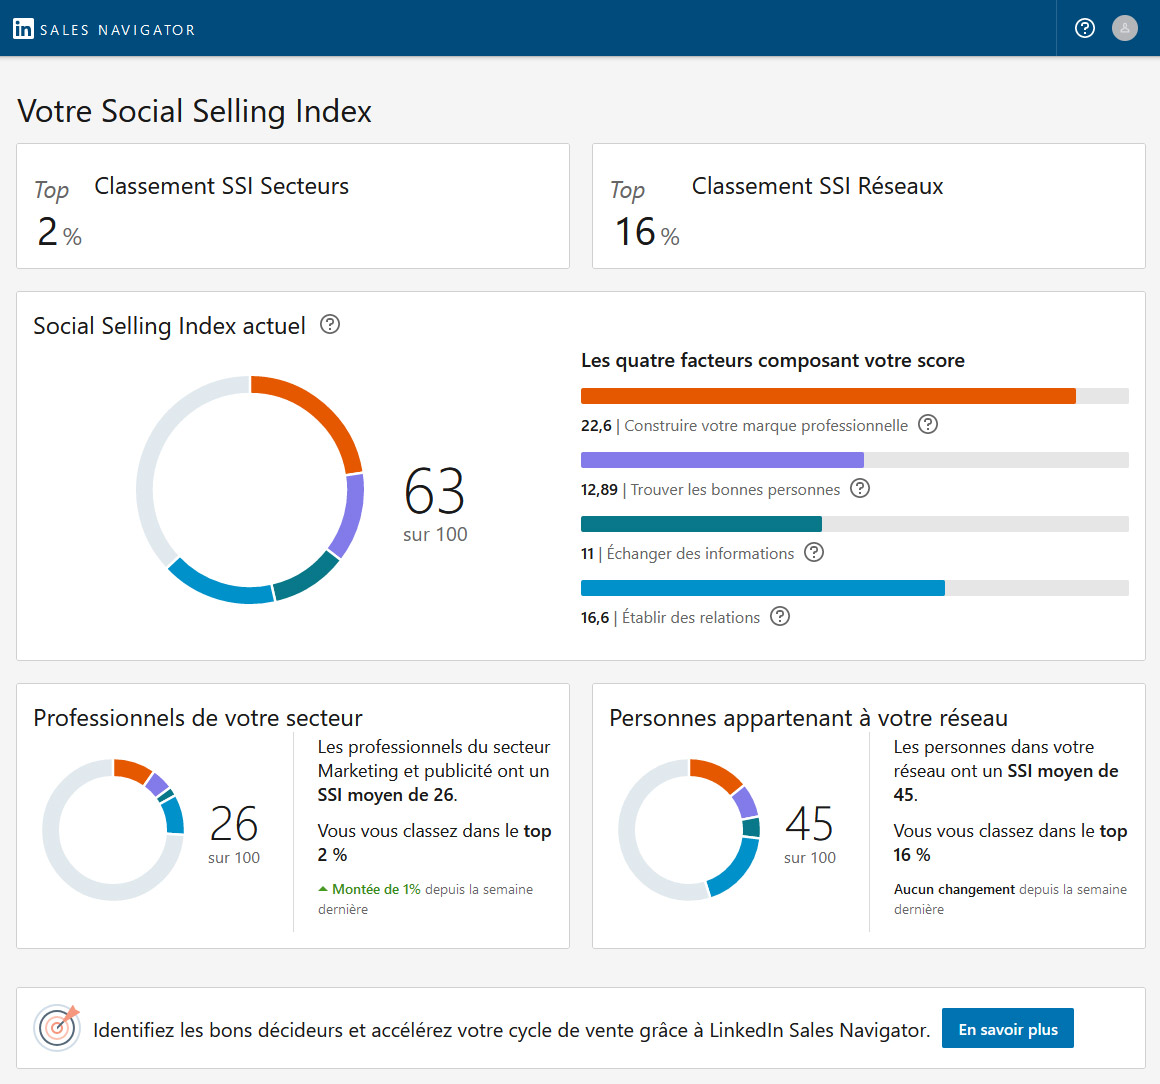This screenshot has height=1084, width=1160.
Task: Click the 22,6 score value
Action: pyautogui.click(x=596, y=425)
